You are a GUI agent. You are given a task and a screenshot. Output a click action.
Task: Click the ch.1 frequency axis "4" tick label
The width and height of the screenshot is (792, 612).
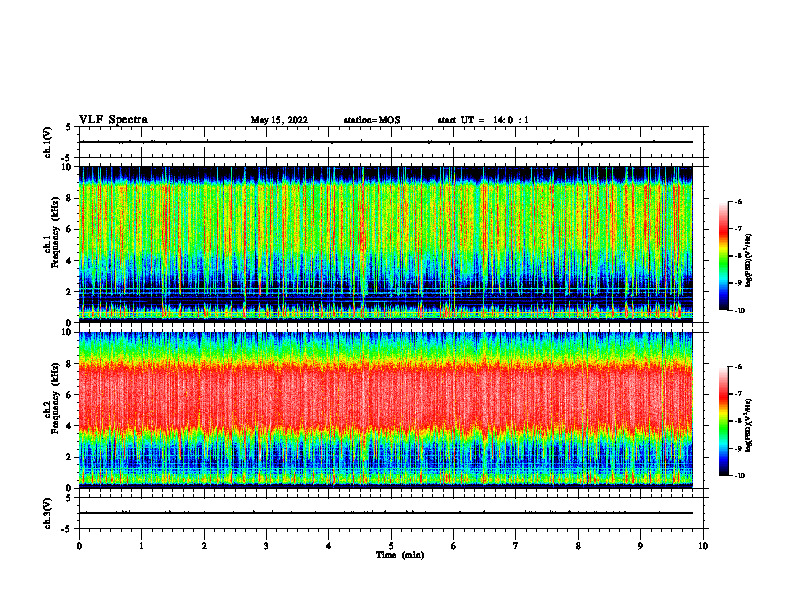click(69, 261)
